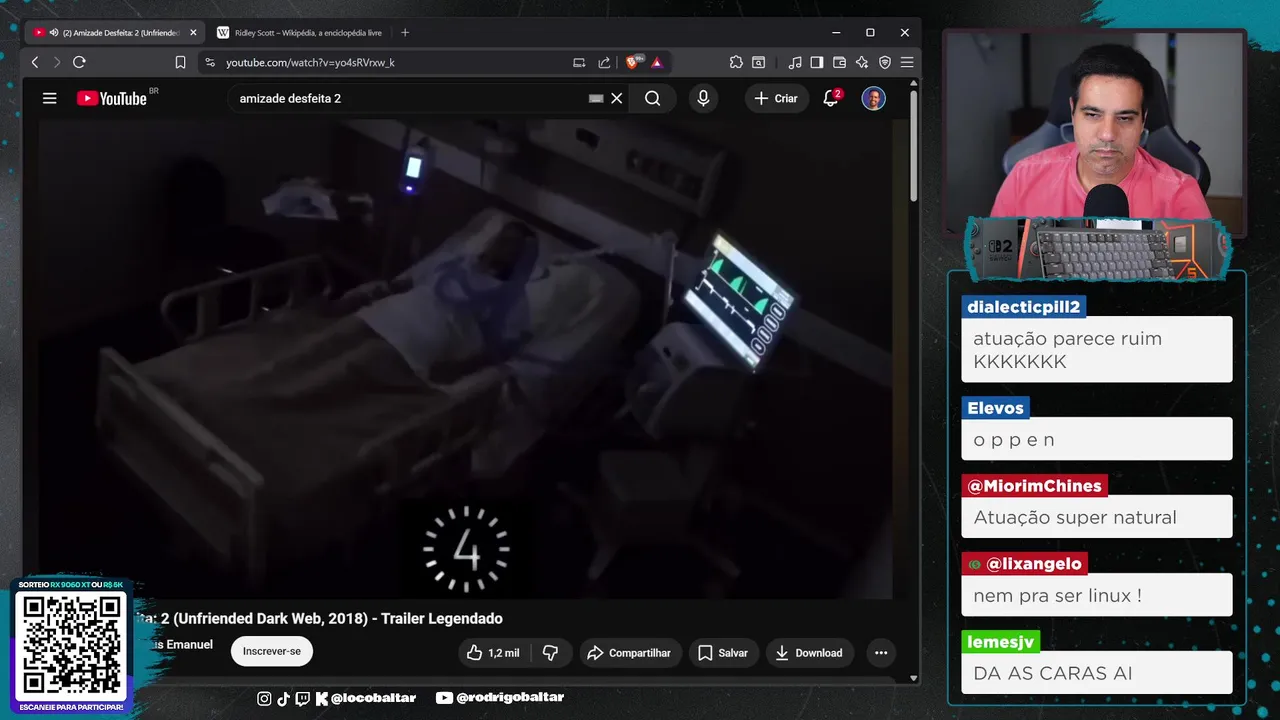Screen dimensions: 1280x720
Task: Open the Criar create menu
Action: (776, 98)
